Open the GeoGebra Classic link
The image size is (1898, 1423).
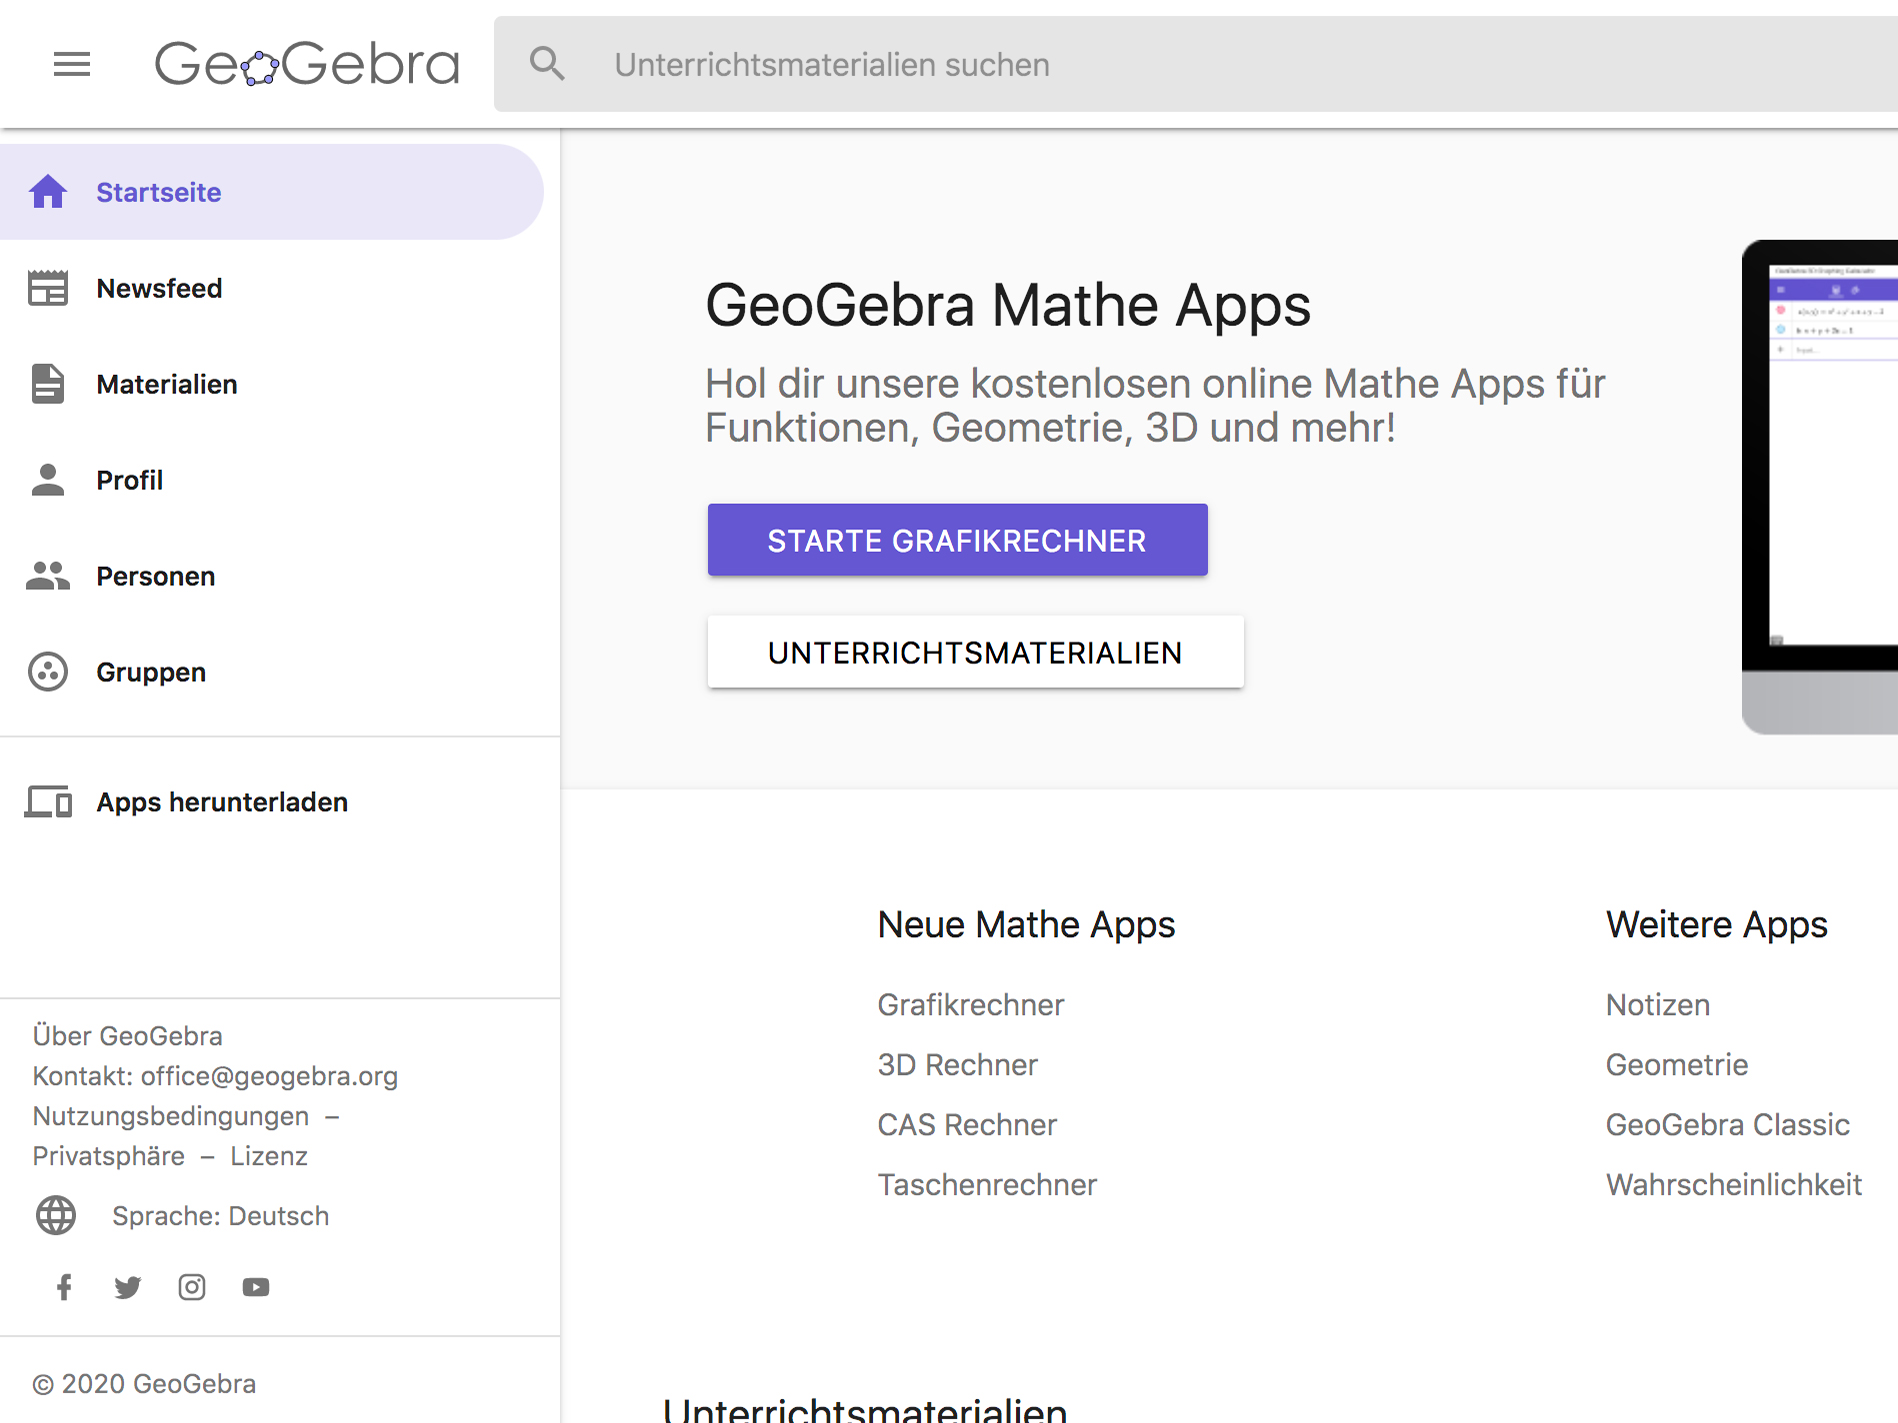click(1728, 1125)
